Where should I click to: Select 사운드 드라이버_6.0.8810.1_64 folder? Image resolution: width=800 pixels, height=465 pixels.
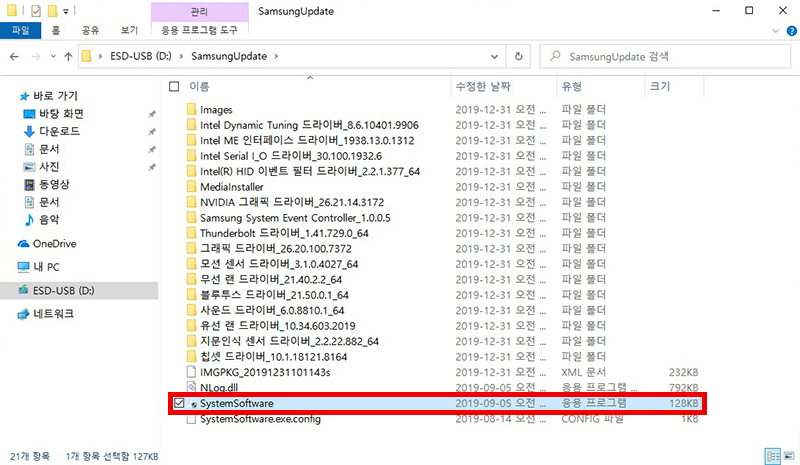(272, 310)
